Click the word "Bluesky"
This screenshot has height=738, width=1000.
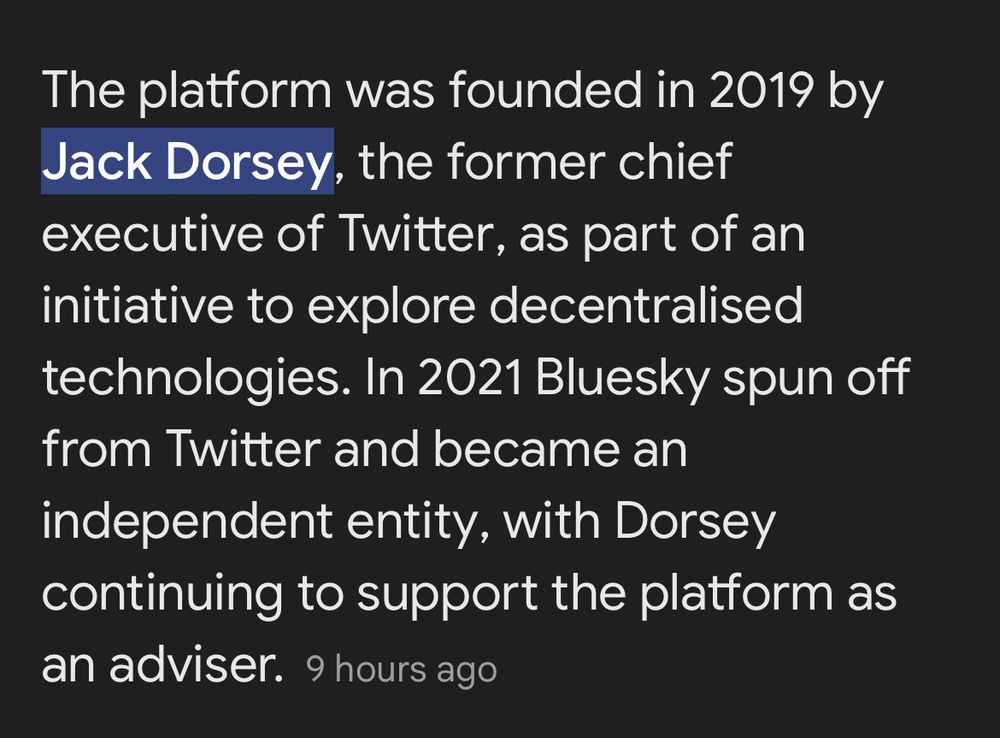click(x=622, y=380)
